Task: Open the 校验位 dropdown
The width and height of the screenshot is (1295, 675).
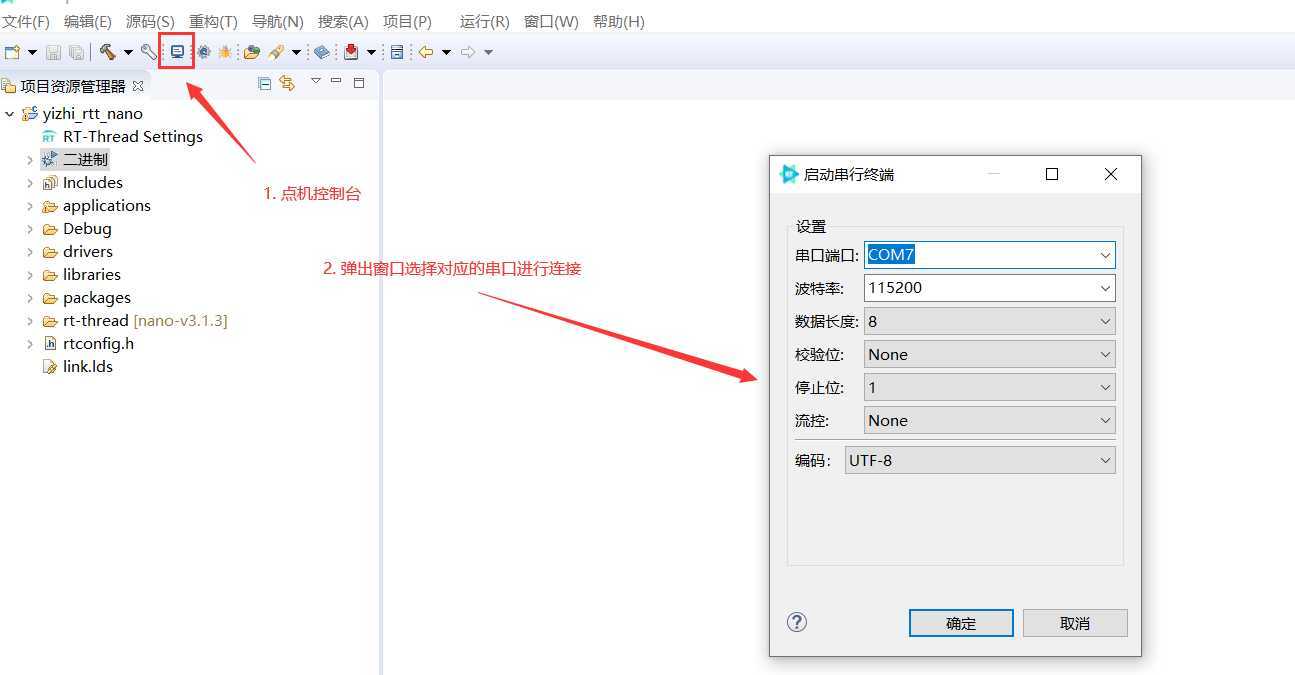Action: [x=990, y=354]
